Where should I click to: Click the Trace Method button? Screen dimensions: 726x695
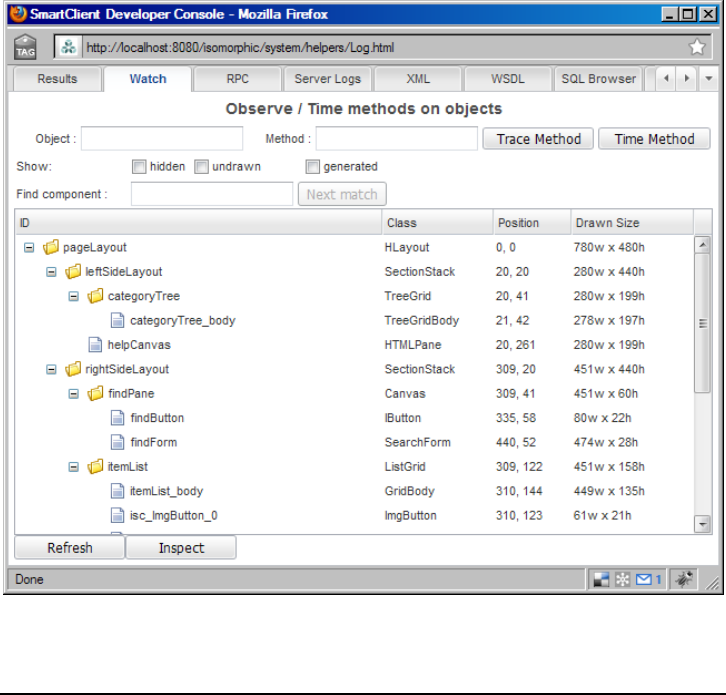[x=538, y=139]
